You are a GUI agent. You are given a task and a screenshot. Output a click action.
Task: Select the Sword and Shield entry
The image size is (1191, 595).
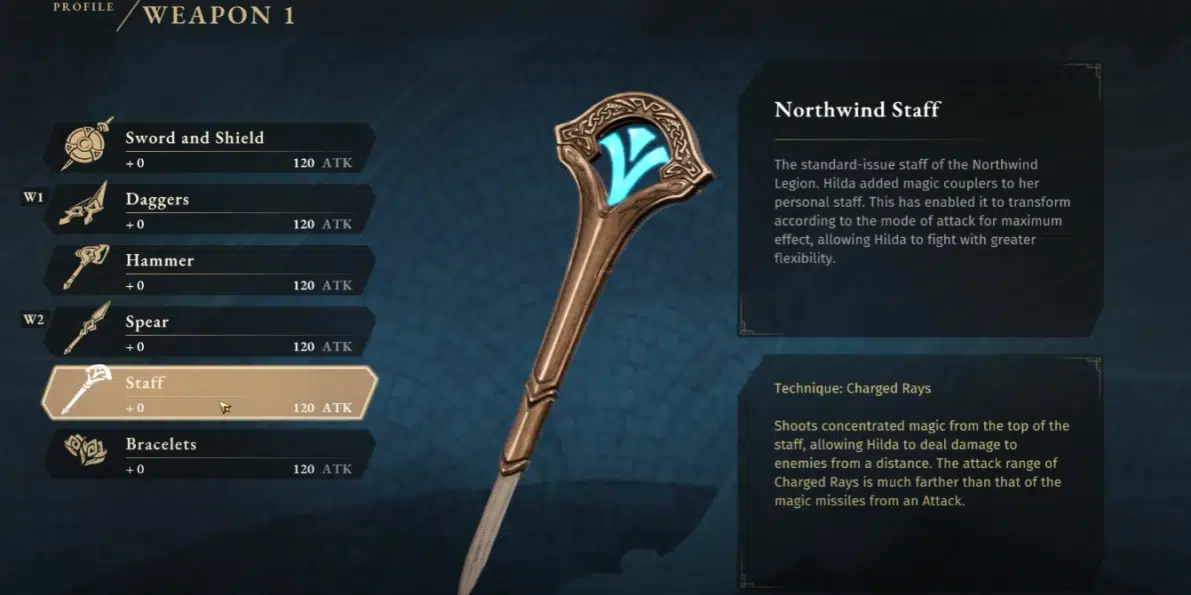(209, 147)
